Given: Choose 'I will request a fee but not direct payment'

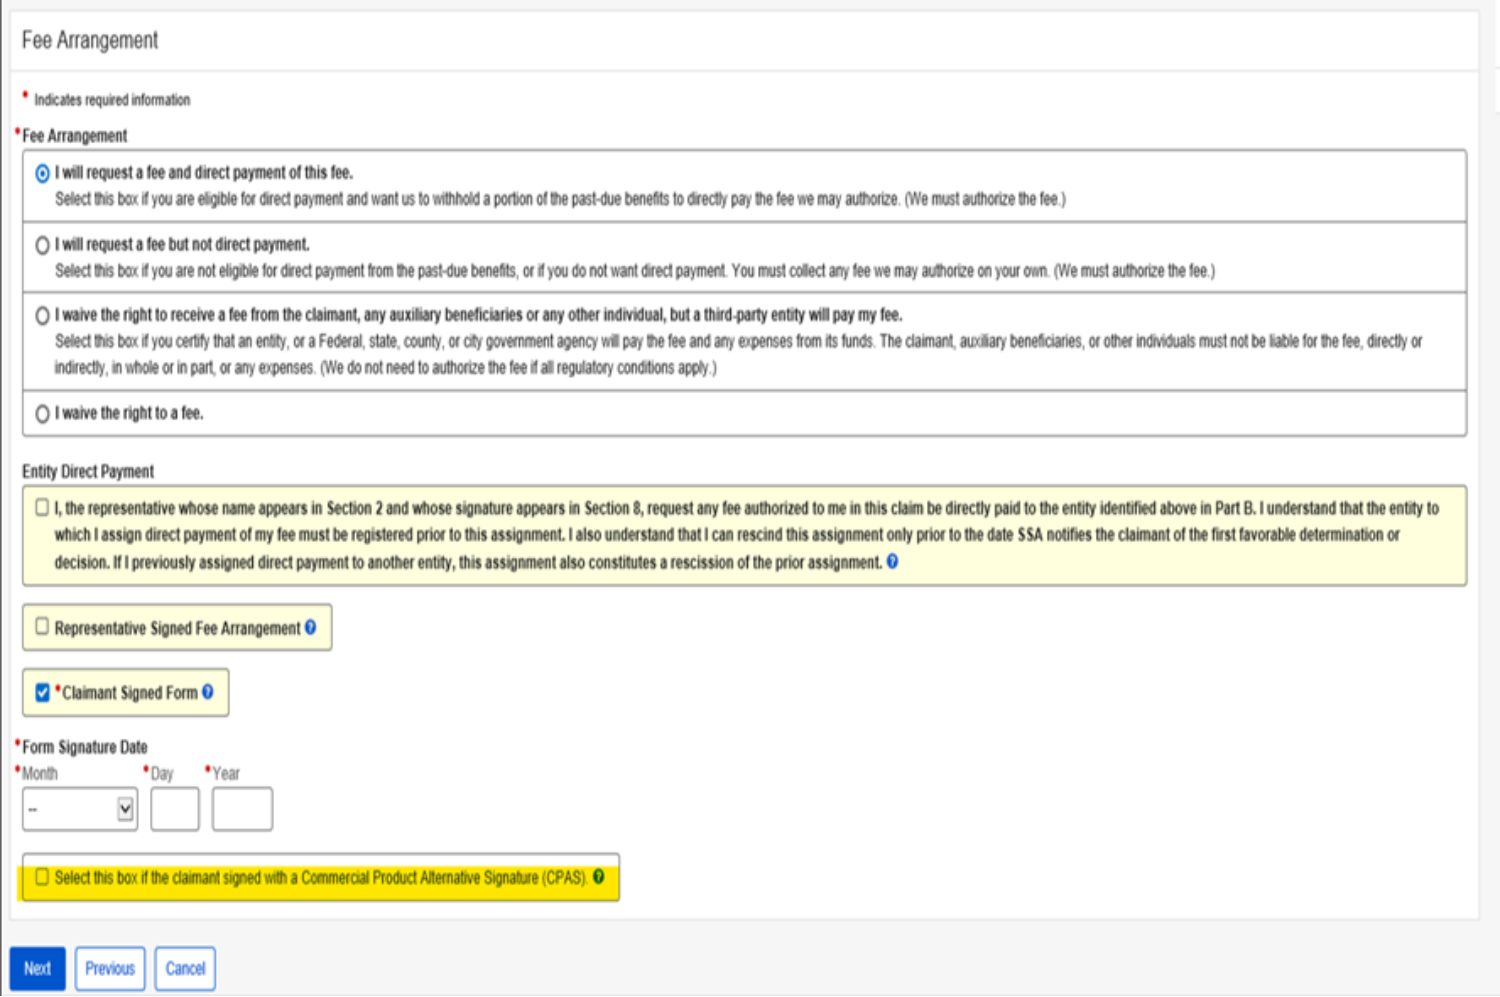Looking at the screenshot, I should [x=42, y=245].
